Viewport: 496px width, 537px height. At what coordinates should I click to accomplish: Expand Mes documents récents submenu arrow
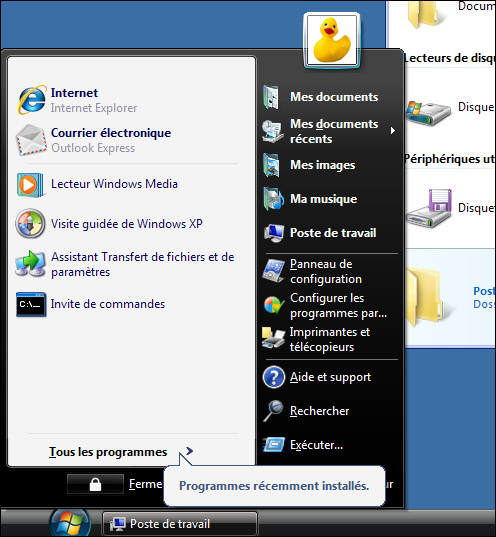[393, 130]
